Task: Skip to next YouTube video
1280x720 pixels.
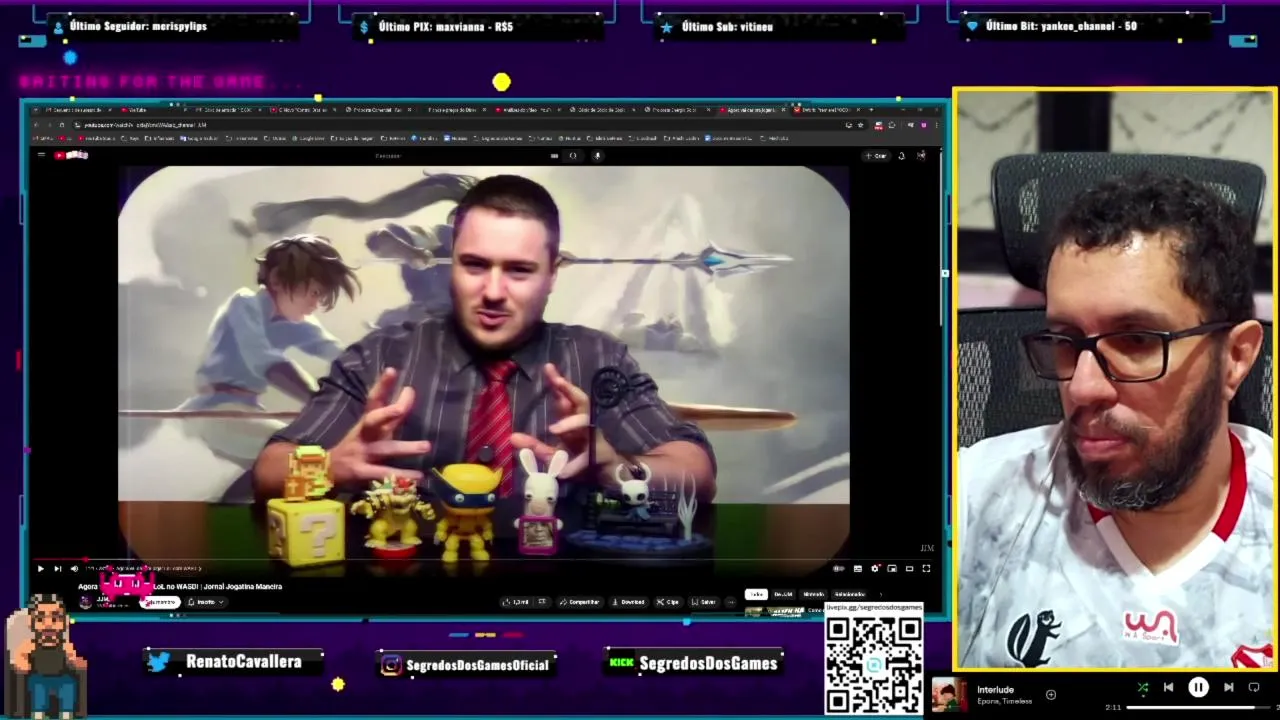Action: point(58,569)
